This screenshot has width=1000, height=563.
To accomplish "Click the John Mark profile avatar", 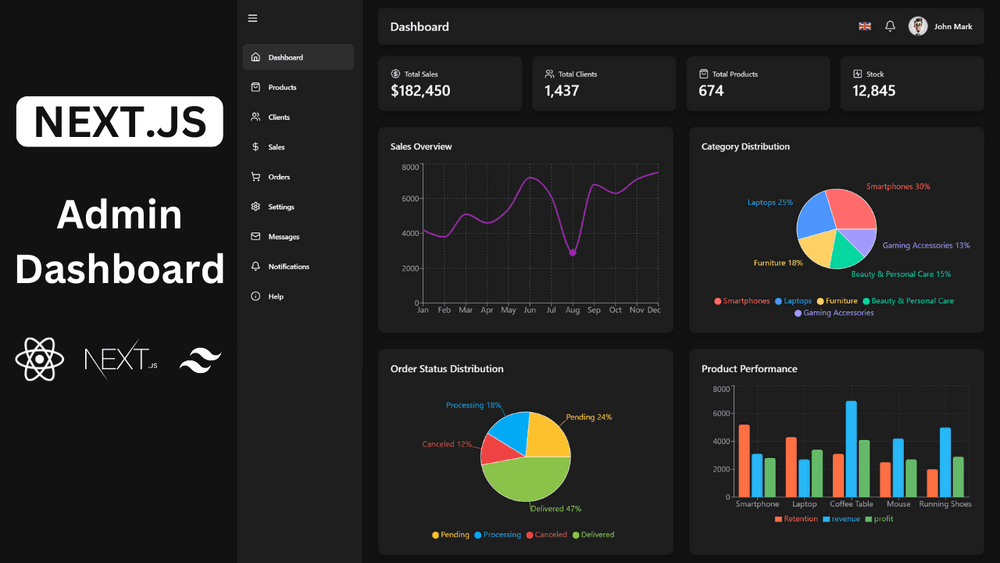I will click(x=918, y=27).
